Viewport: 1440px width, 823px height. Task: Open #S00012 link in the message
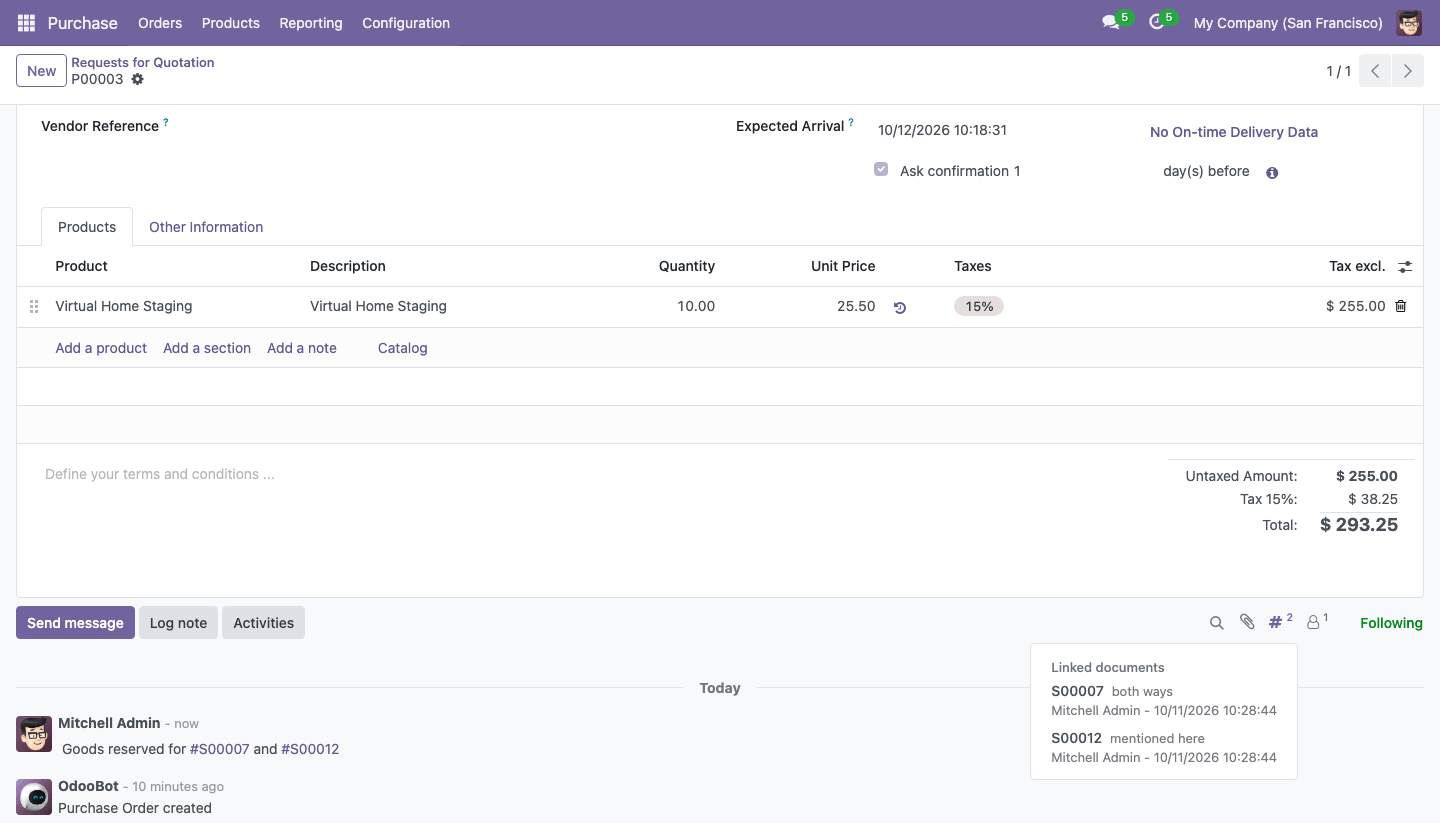point(310,749)
